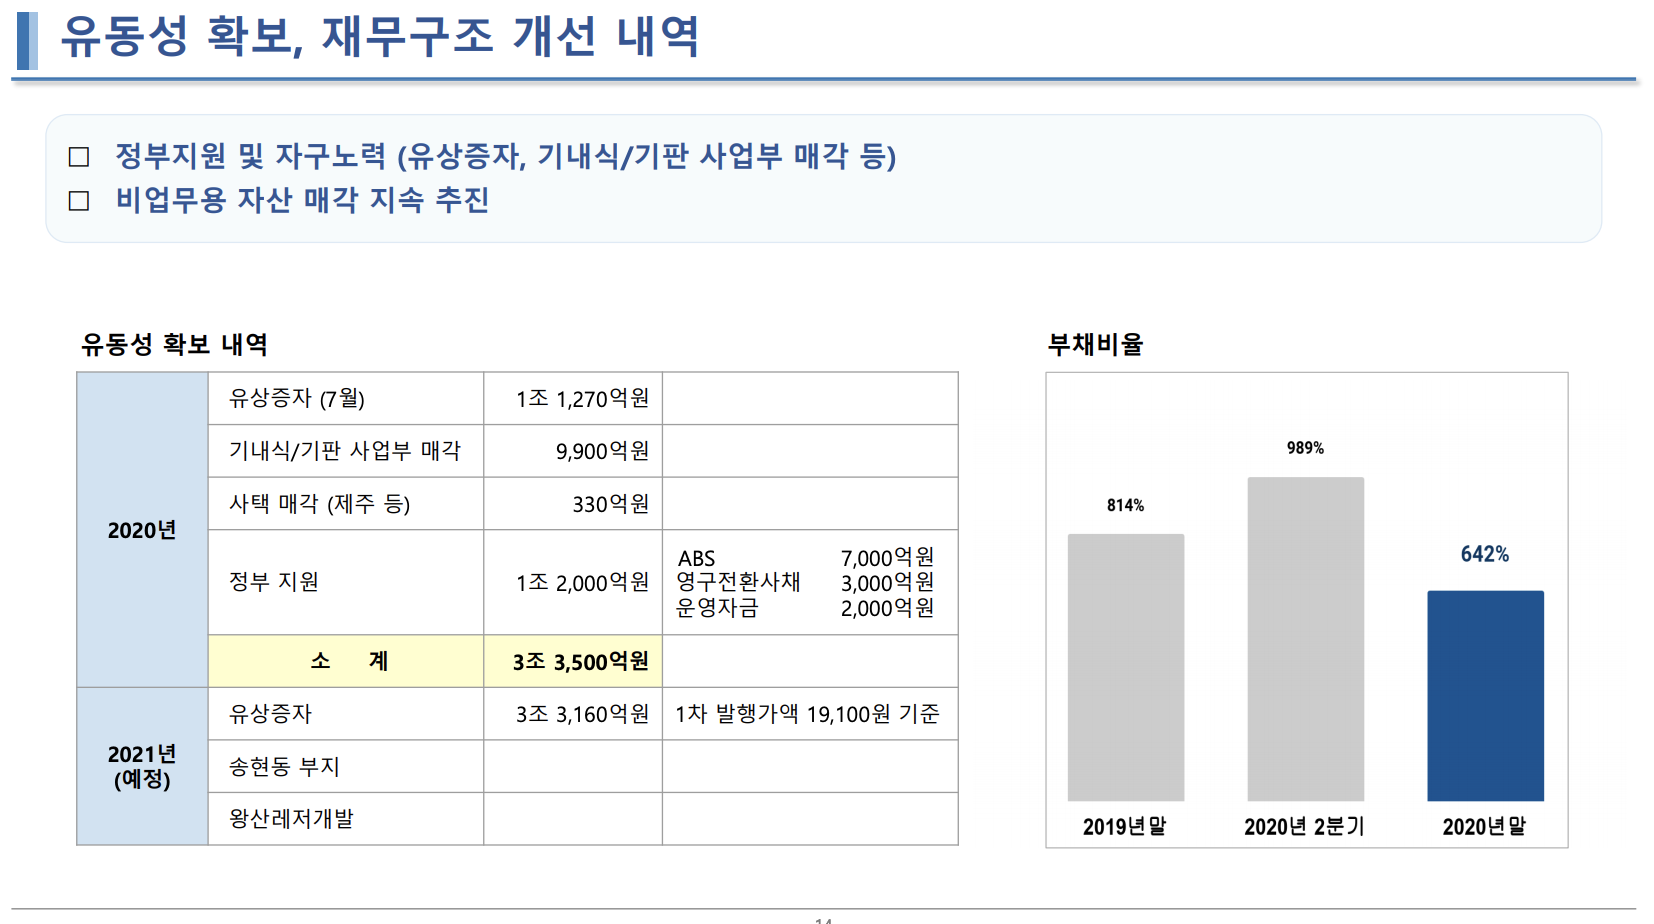The width and height of the screenshot is (1654, 924).
Task: Click the 2021년 (예정) row header cell
Action: pyautogui.click(x=141, y=766)
